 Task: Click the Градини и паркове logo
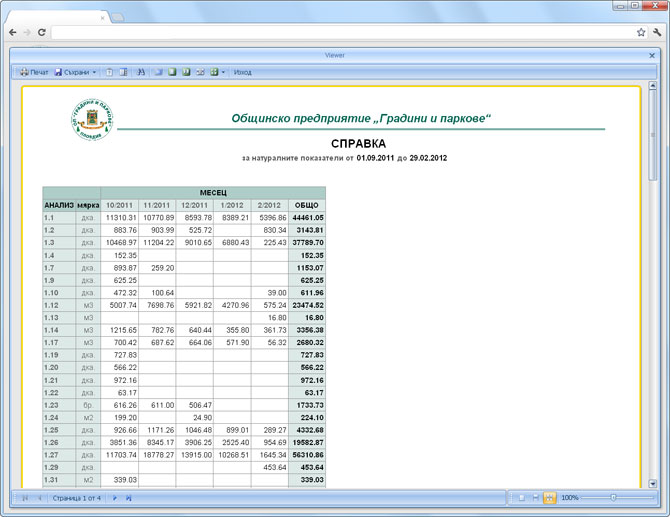[92, 119]
